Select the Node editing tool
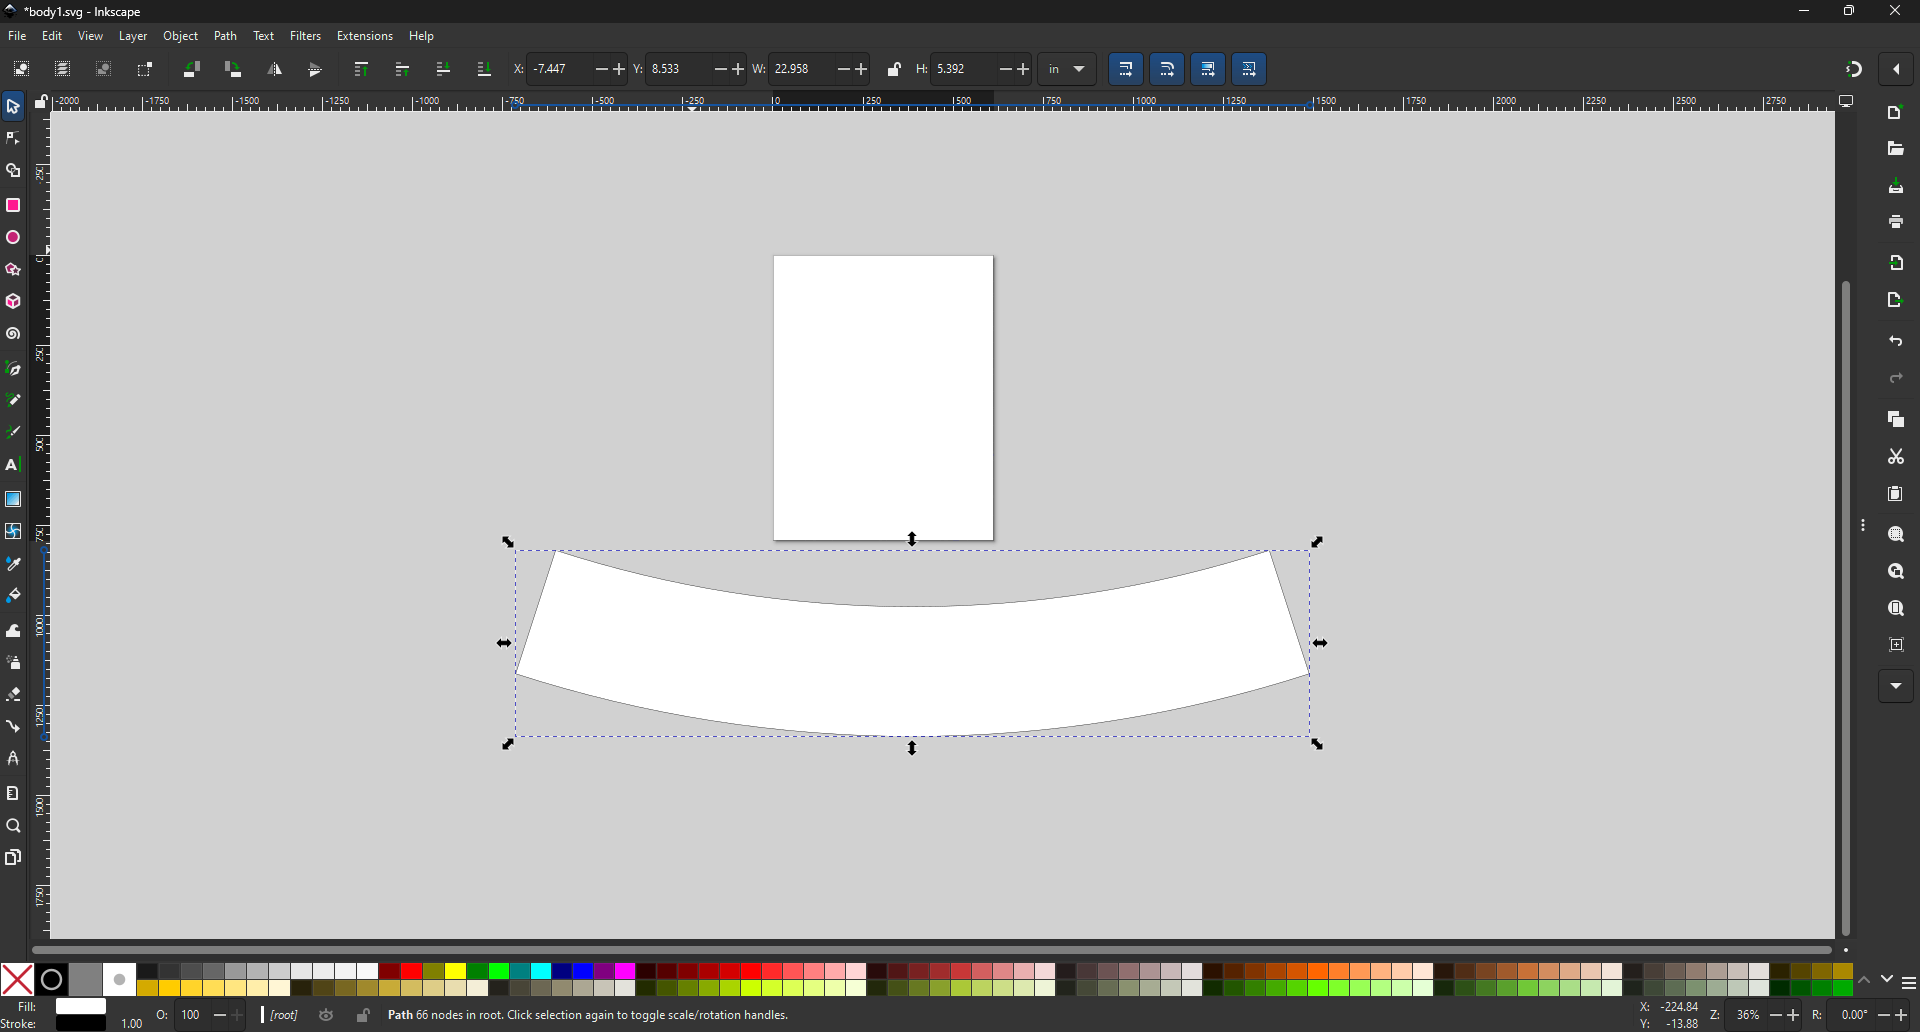Viewport: 1920px width, 1032px height. [13, 138]
